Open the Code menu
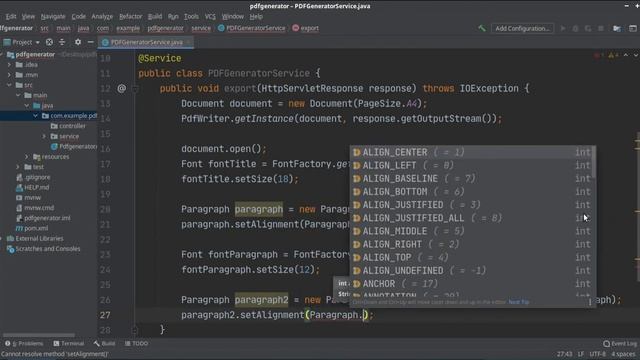 tap(78, 17)
